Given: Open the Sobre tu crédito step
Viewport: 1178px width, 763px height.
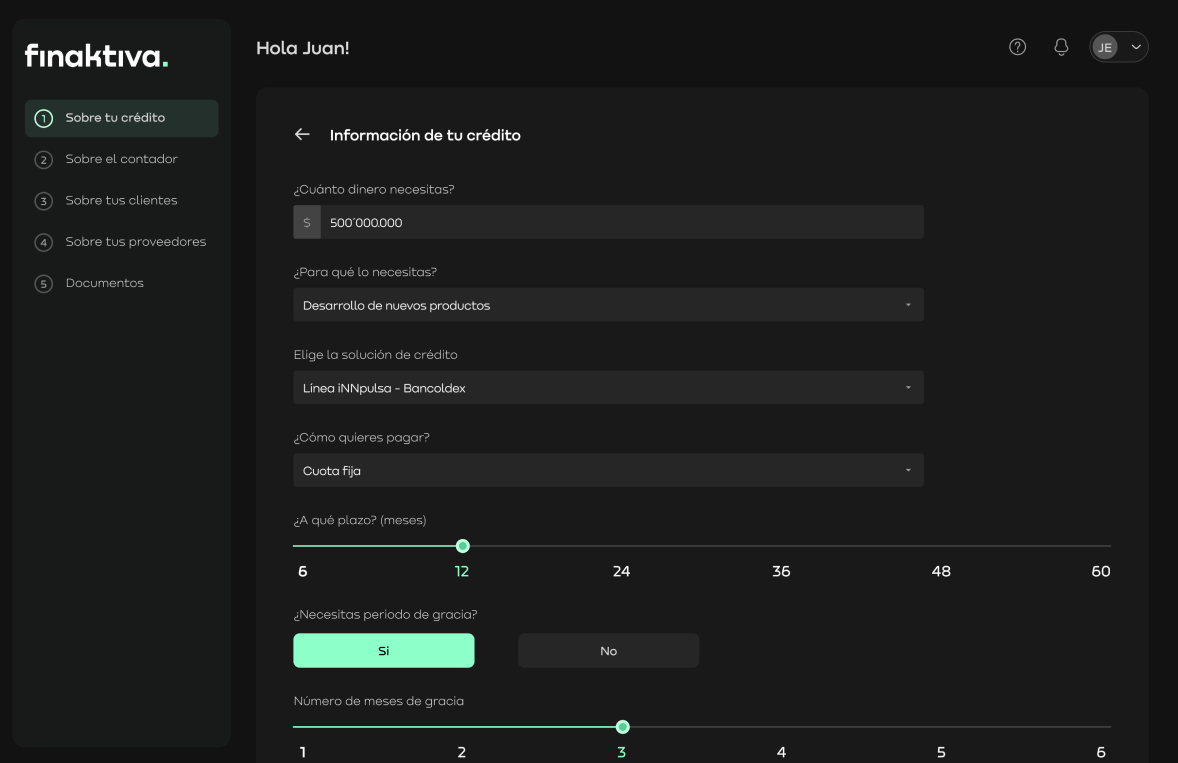Looking at the screenshot, I should [x=122, y=119].
